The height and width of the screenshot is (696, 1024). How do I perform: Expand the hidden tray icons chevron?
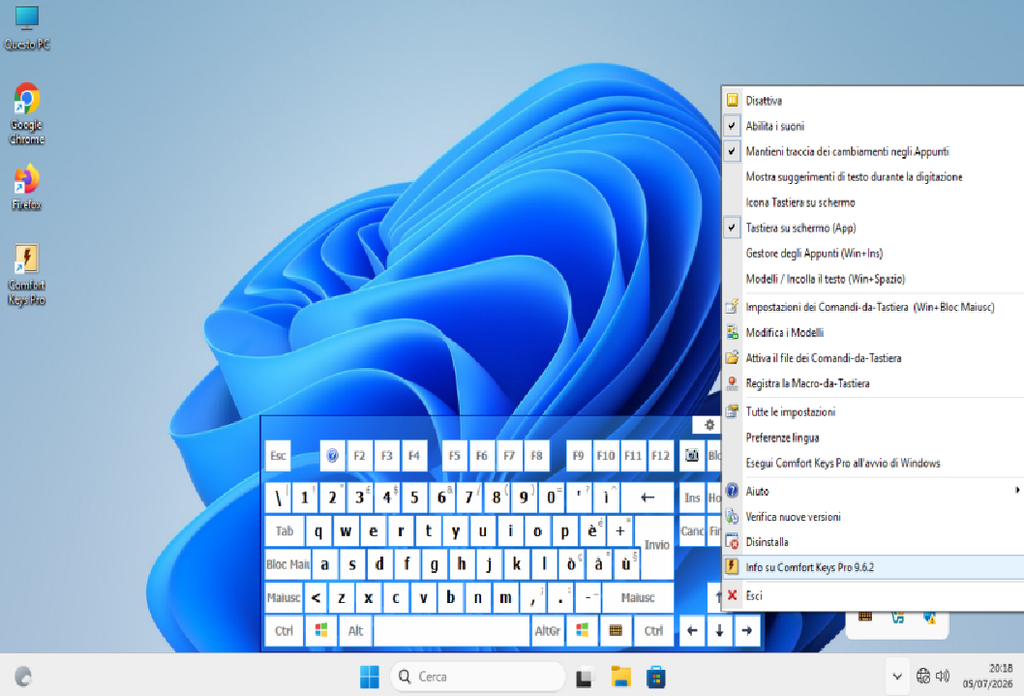click(897, 676)
